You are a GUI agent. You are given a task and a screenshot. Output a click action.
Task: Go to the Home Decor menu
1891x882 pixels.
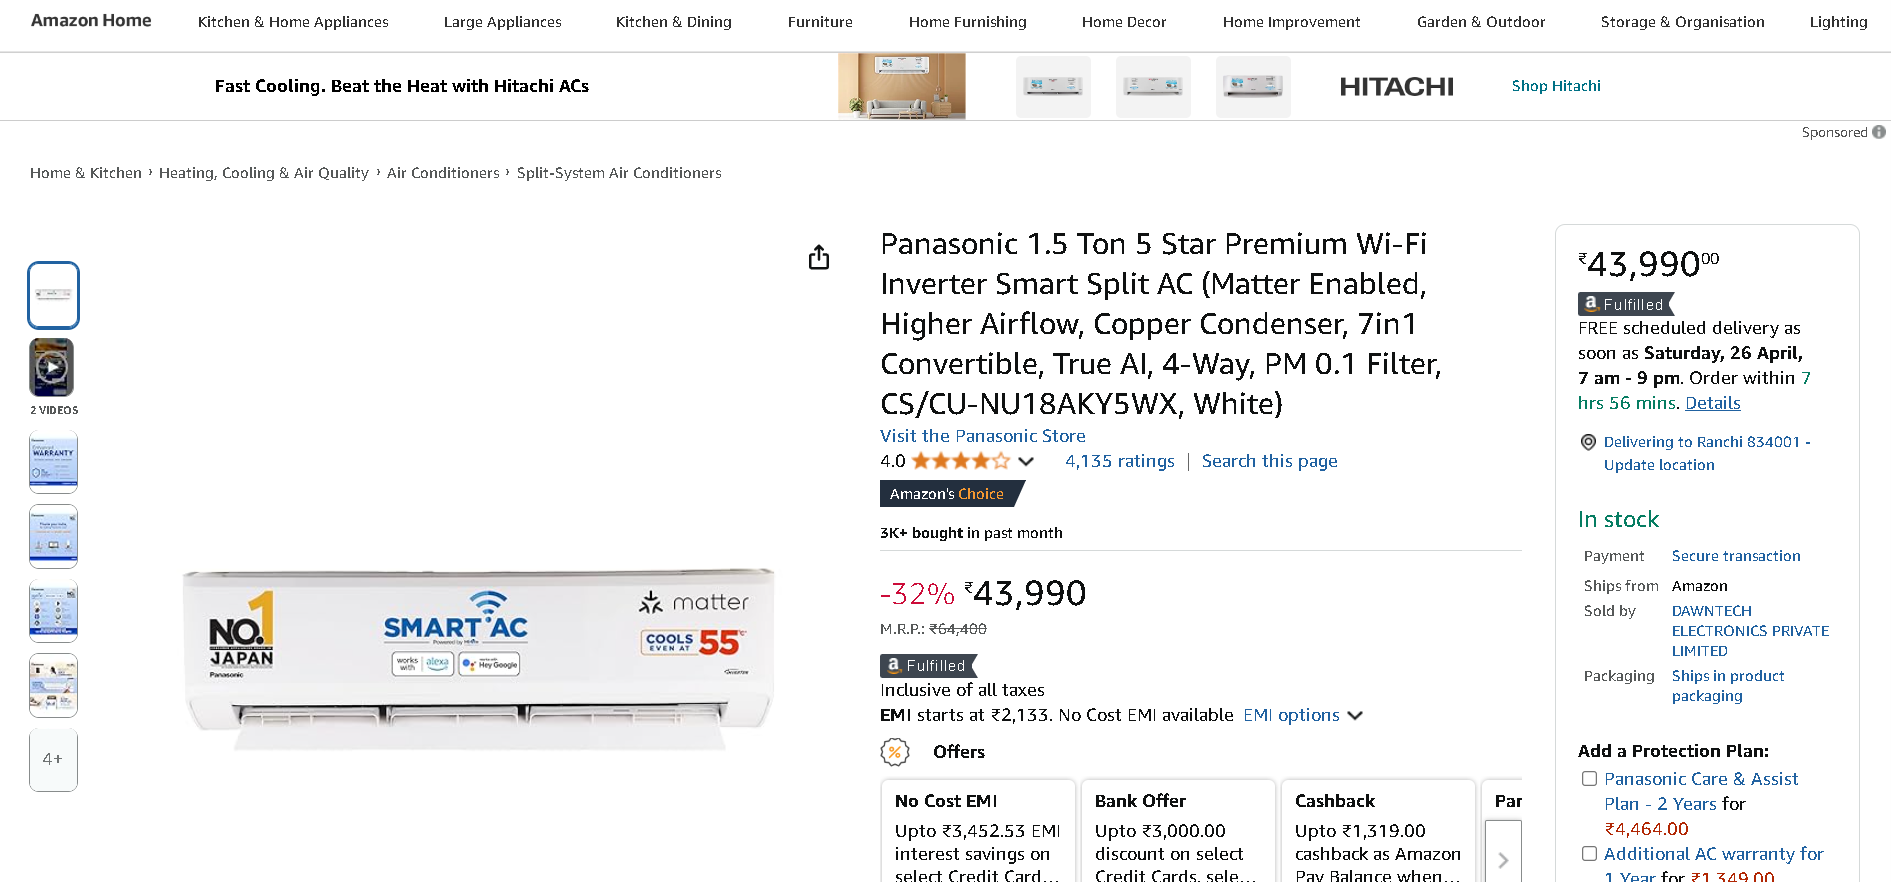(1123, 22)
